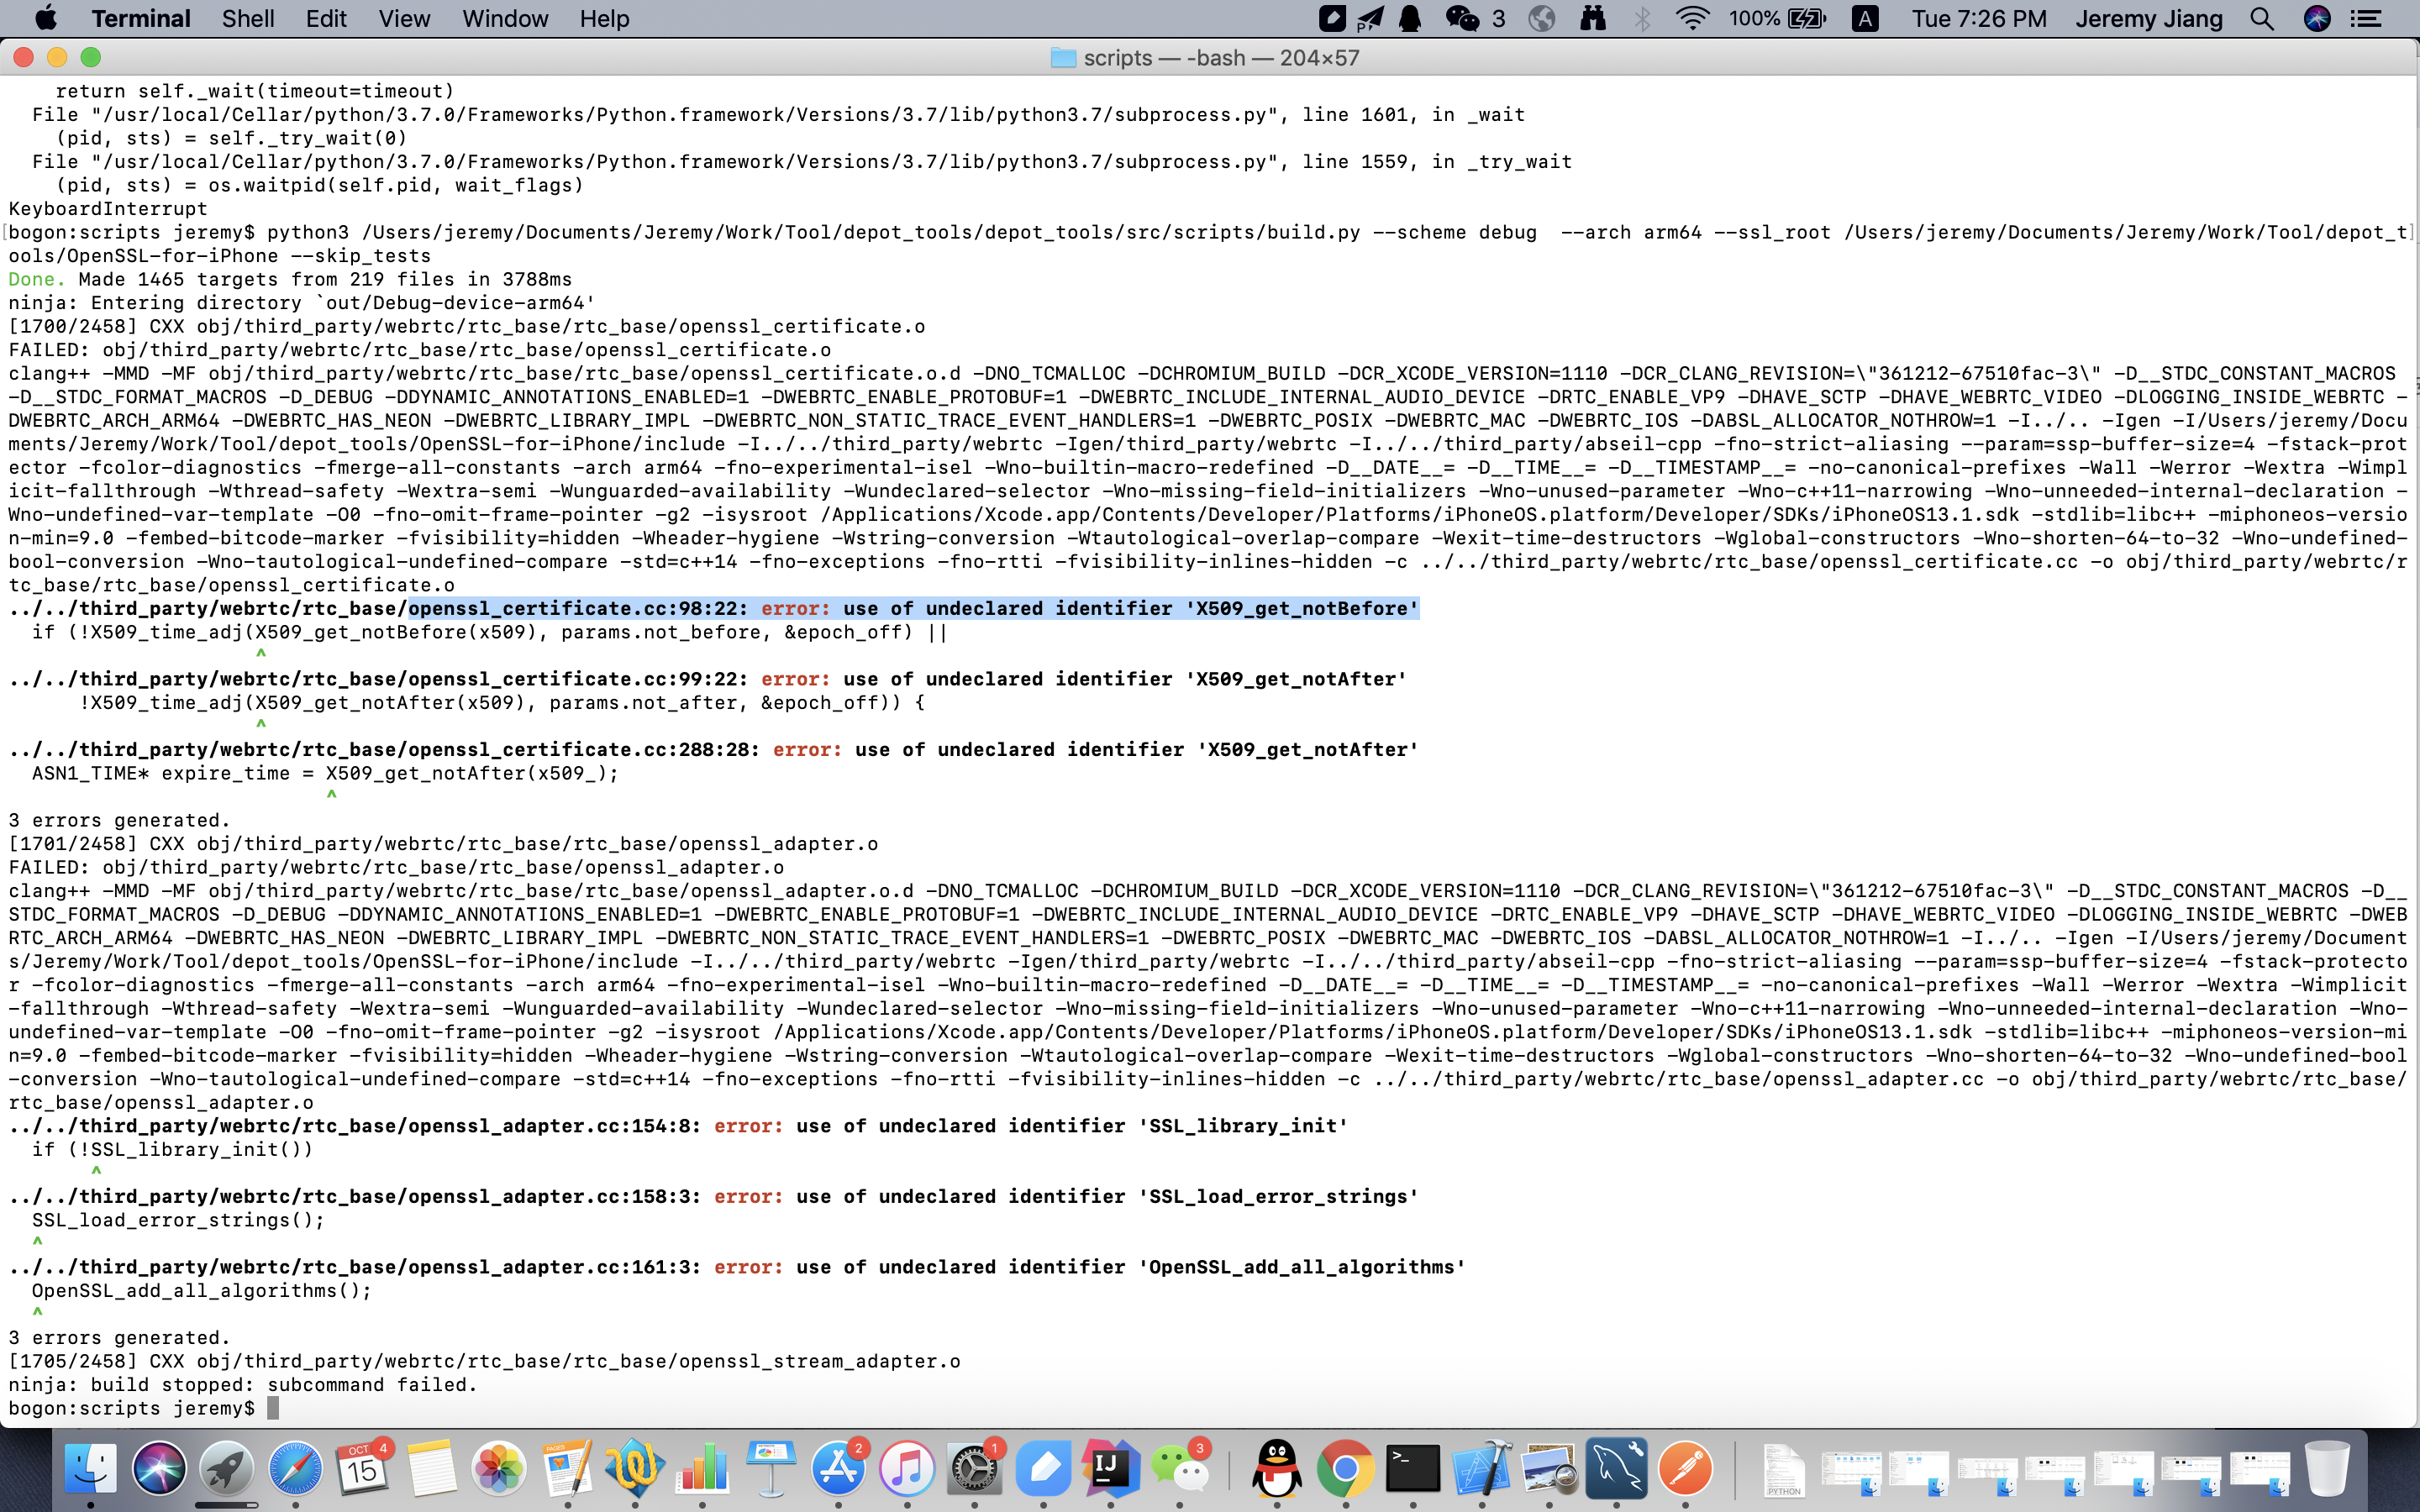Open the Trash in the Dock
2420x1512 pixels.
(x=2327, y=1469)
